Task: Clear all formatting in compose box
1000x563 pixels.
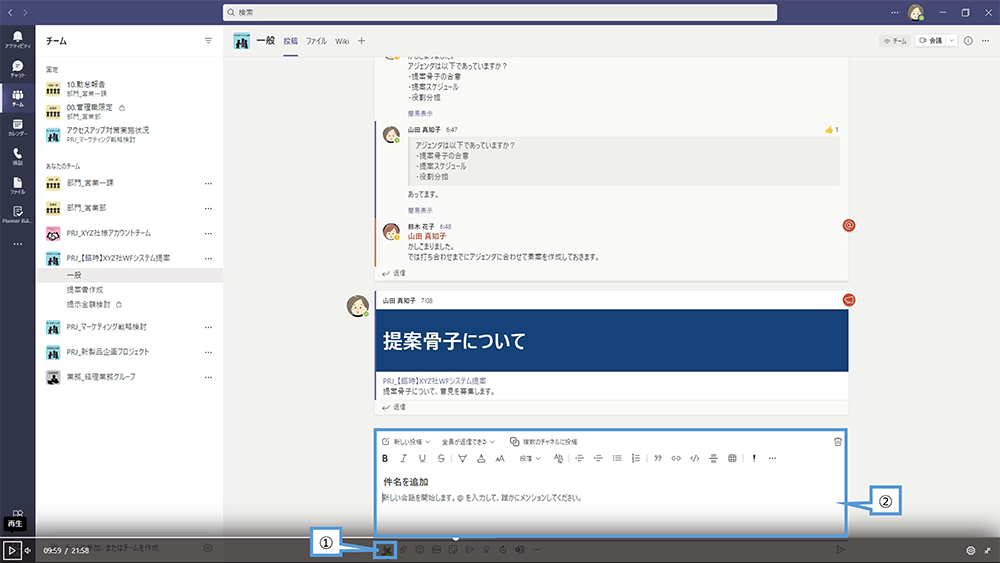Action: tap(558, 458)
